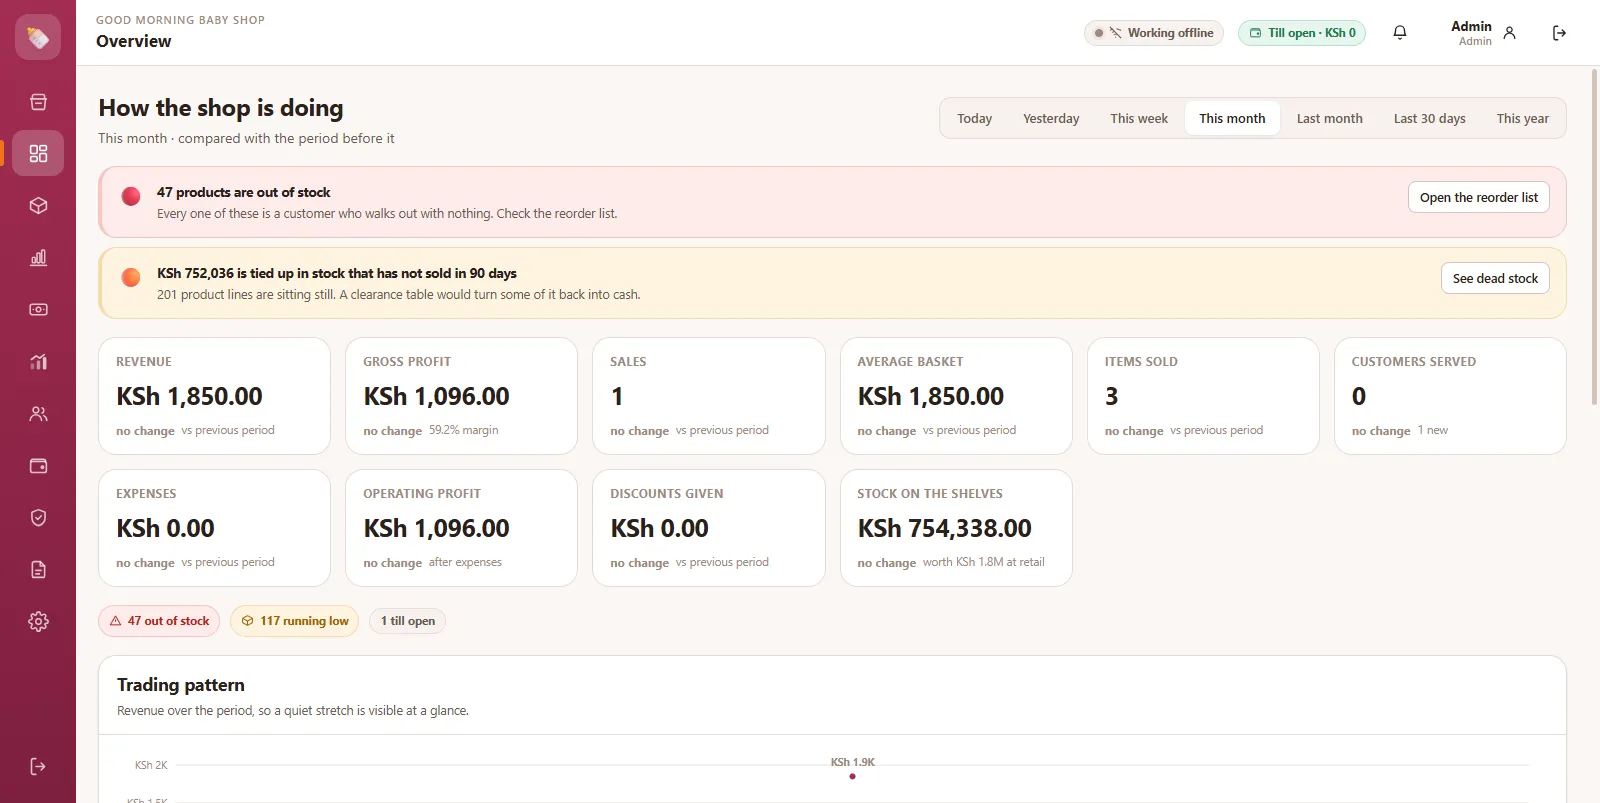Click the sign-out icon at sidebar bottom
Image resolution: width=1600 pixels, height=803 pixels.
coord(38,766)
